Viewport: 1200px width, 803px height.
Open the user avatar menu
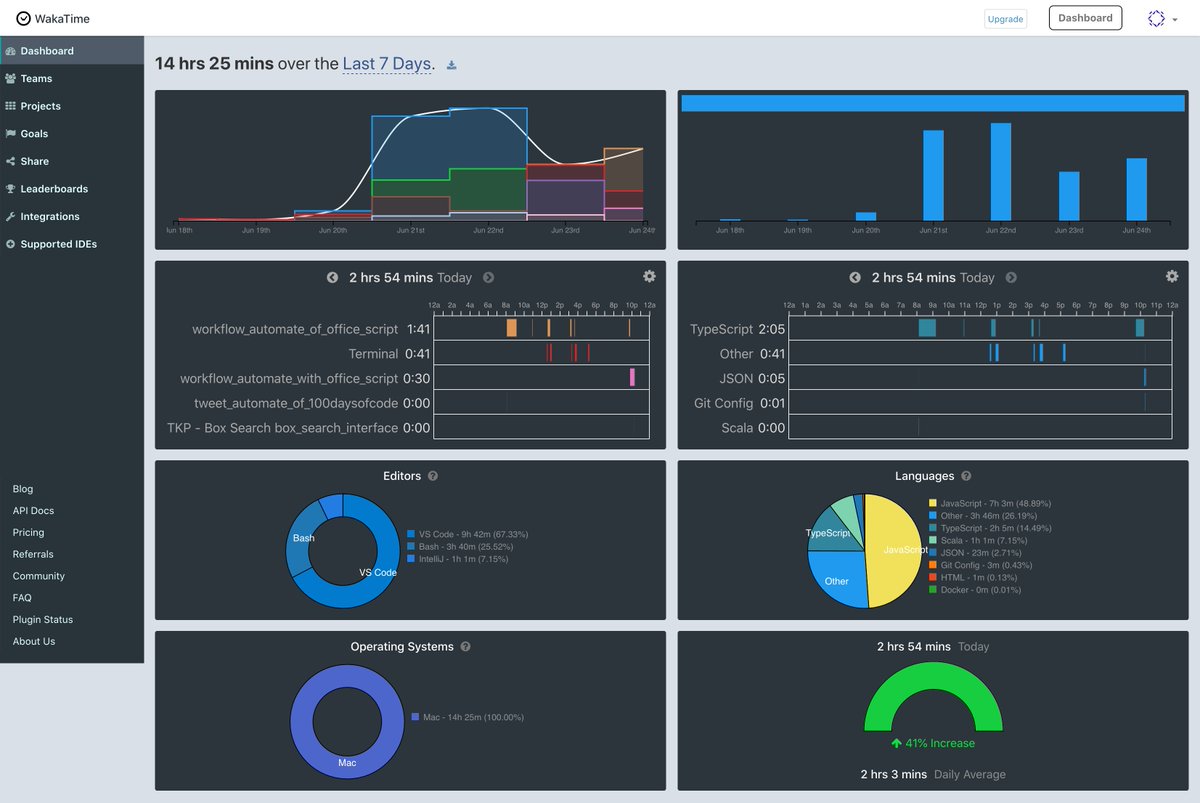point(1162,18)
